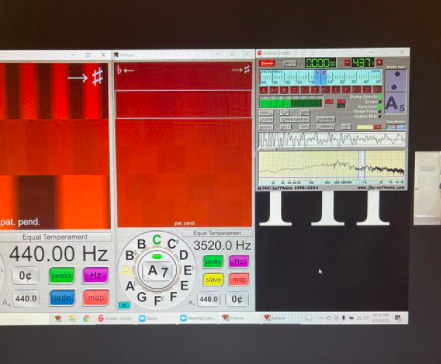The image size is (441, 364).
Task: Select note C in G-Tune's red note row
Action: click(294, 90)
